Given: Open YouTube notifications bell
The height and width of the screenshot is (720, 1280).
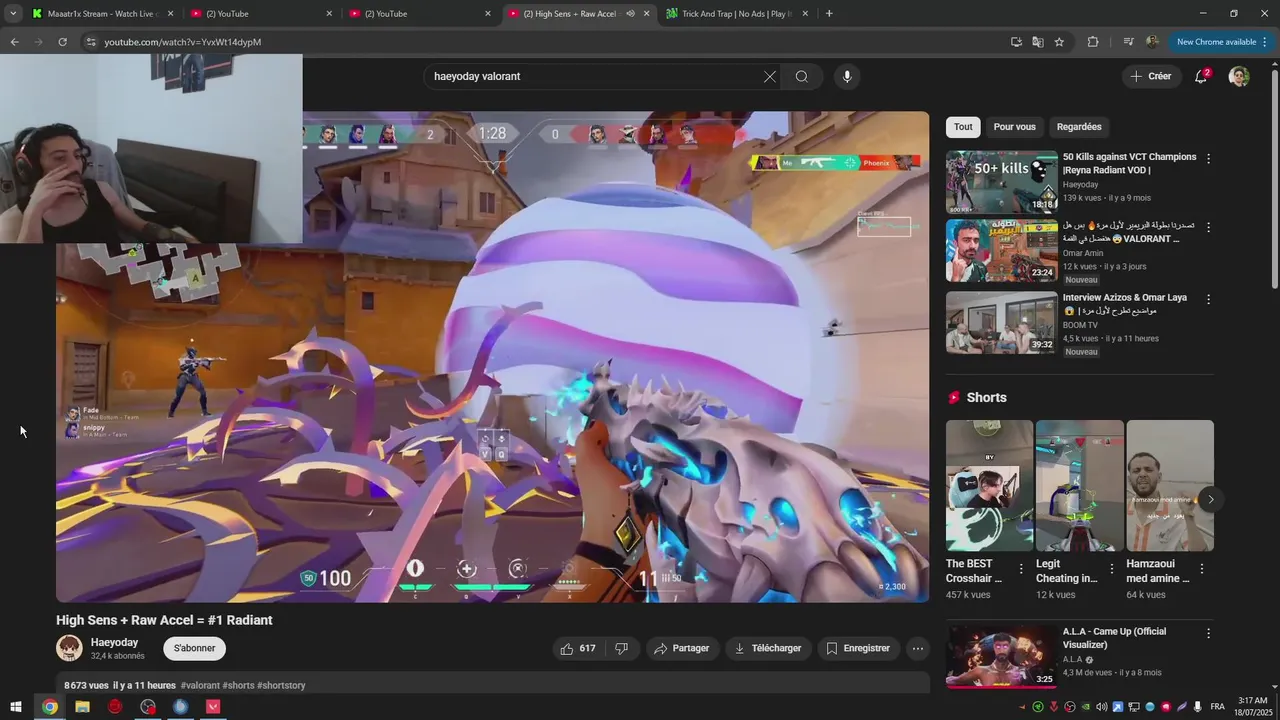Looking at the screenshot, I should (1201, 76).
